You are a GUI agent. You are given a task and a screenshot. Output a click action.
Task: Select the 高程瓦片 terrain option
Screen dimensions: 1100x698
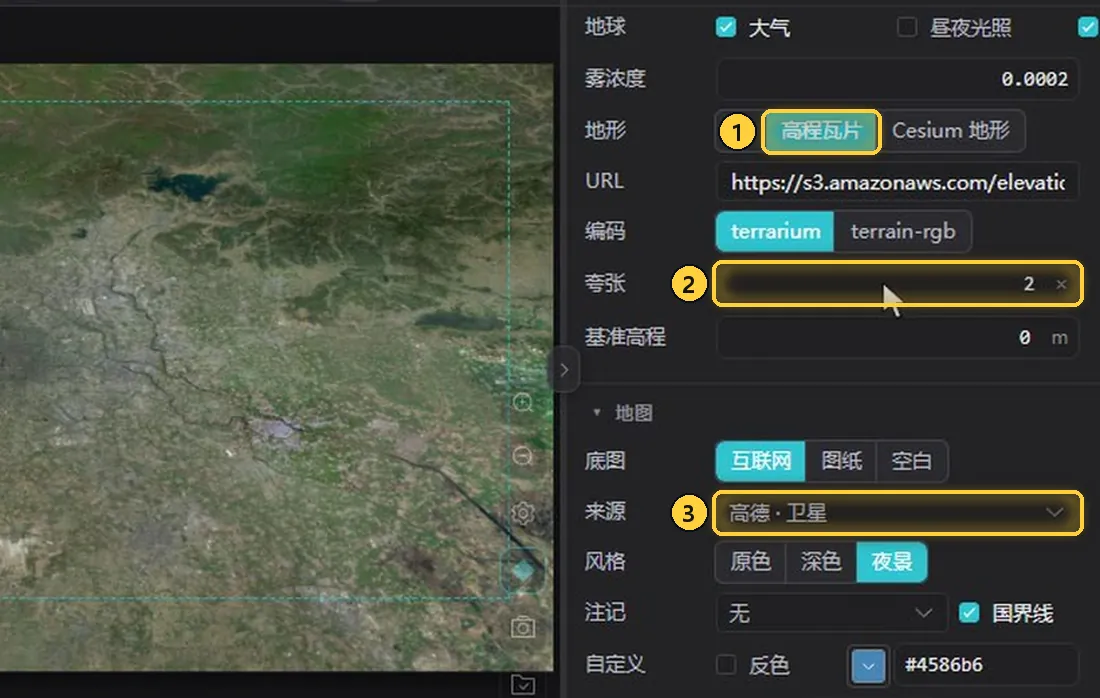click(x=821, y=131)
